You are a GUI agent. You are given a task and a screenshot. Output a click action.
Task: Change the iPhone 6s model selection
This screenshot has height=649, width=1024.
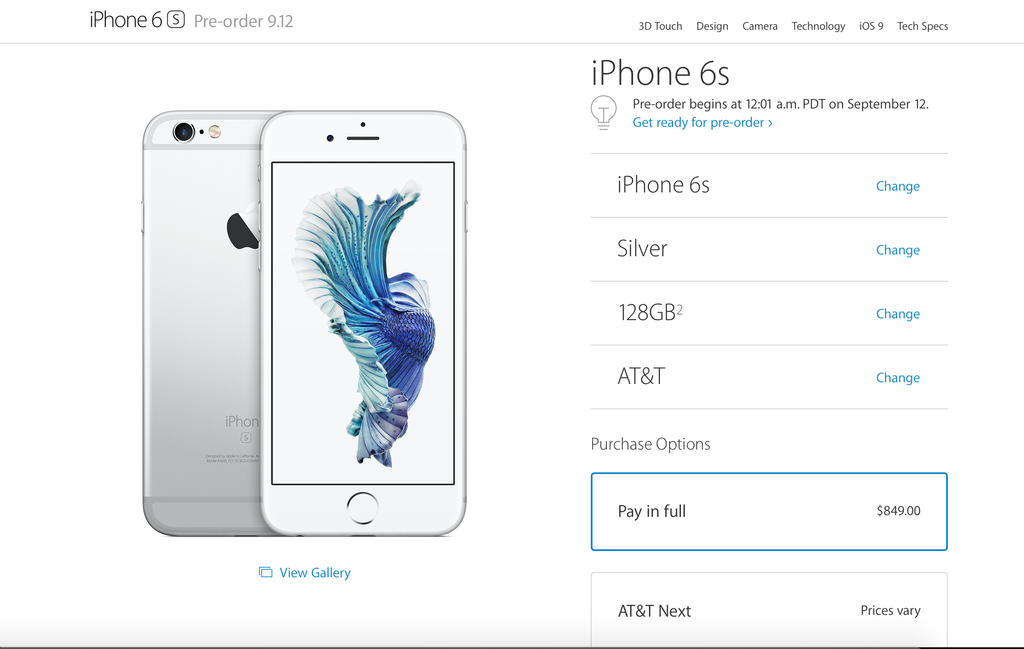point(897,186)
